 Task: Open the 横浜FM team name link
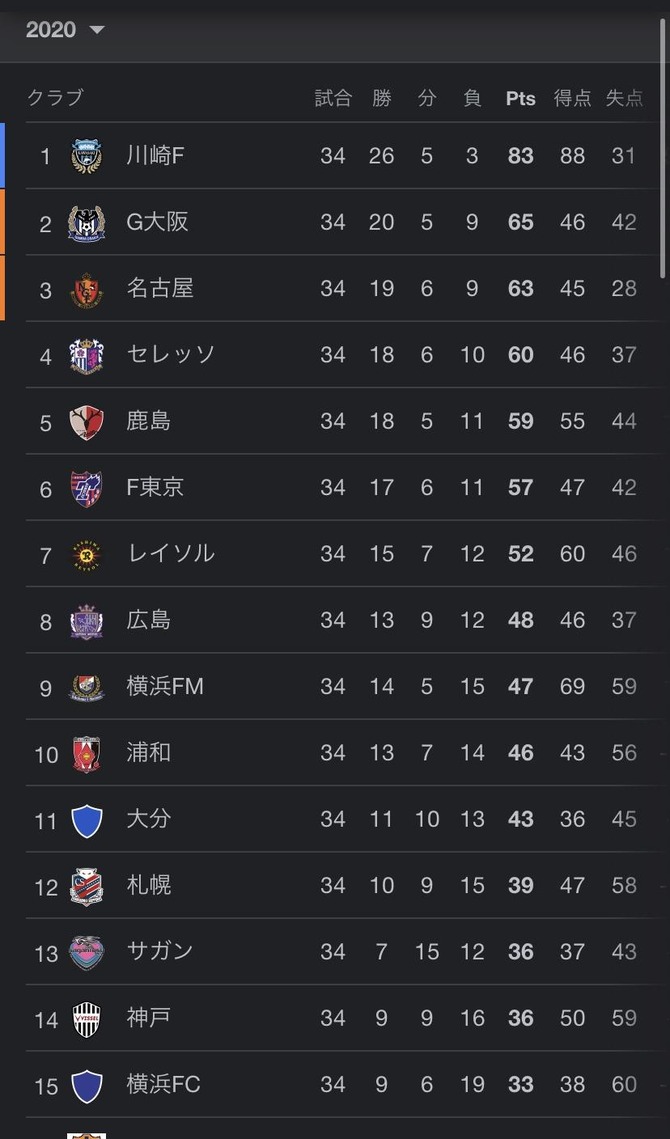tap(165, 686)
